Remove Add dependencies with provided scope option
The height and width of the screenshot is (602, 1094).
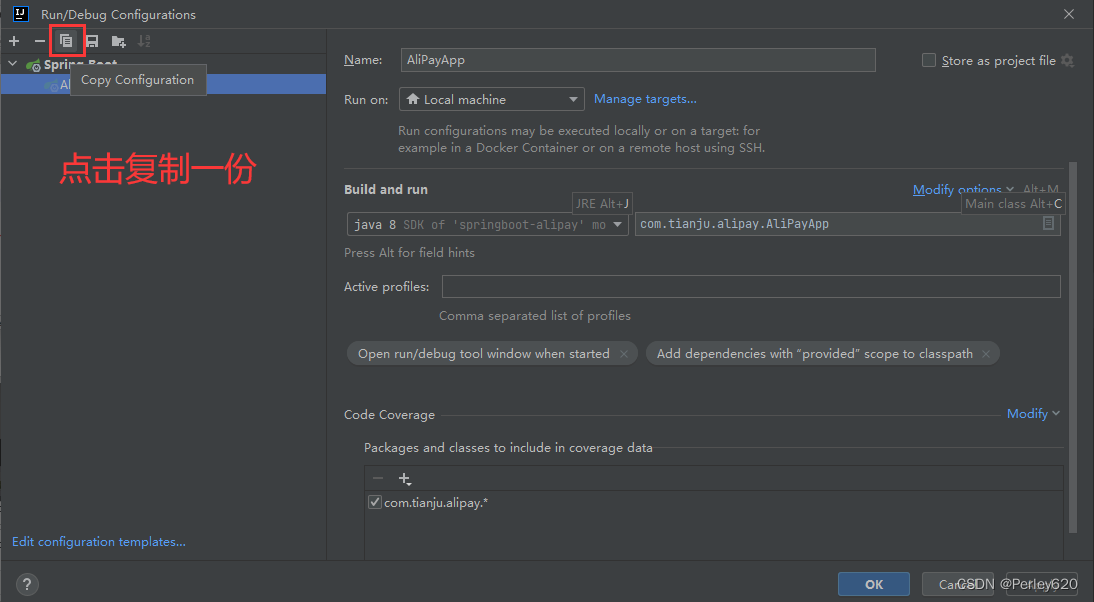pyautogui.click(x=986, y=354)
